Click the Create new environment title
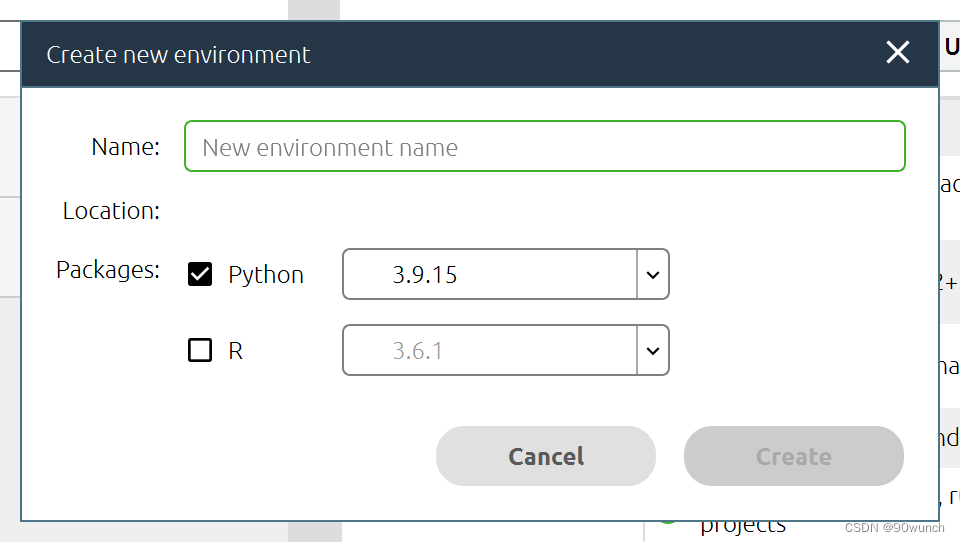The width and height of the screenshot is (960, 542). pyautogui.click(x=178, y=55)
